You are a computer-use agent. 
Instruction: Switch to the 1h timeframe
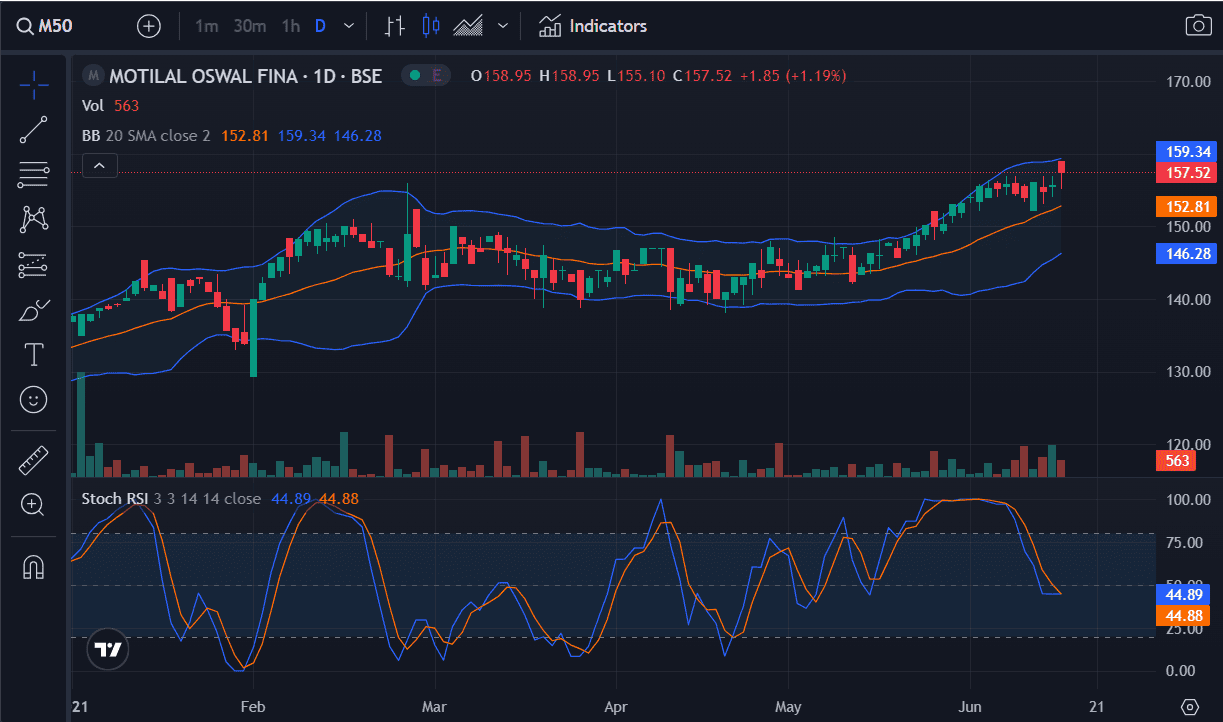click(290, 26)
